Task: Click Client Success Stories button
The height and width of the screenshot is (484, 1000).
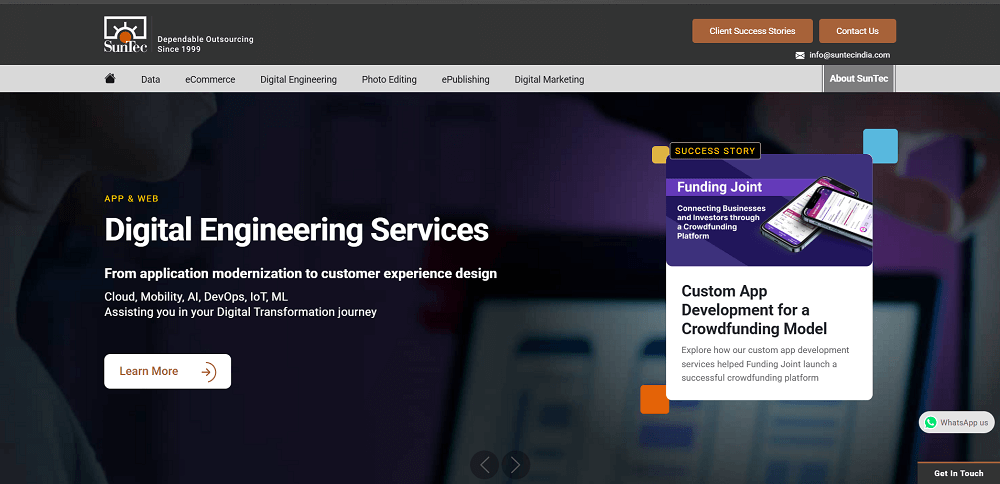Action: coord(752,31)
